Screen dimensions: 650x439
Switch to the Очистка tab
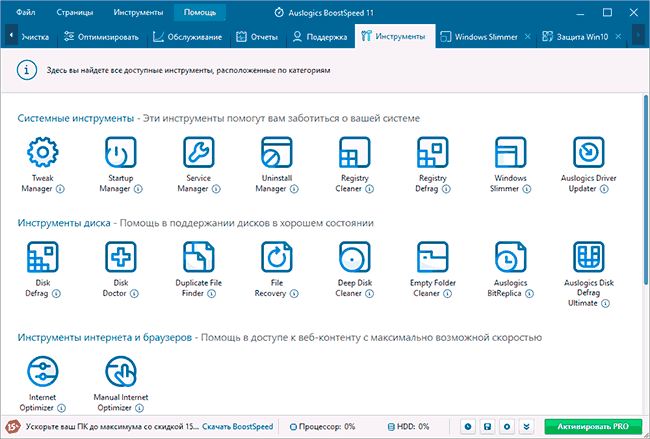click(35, 37)
